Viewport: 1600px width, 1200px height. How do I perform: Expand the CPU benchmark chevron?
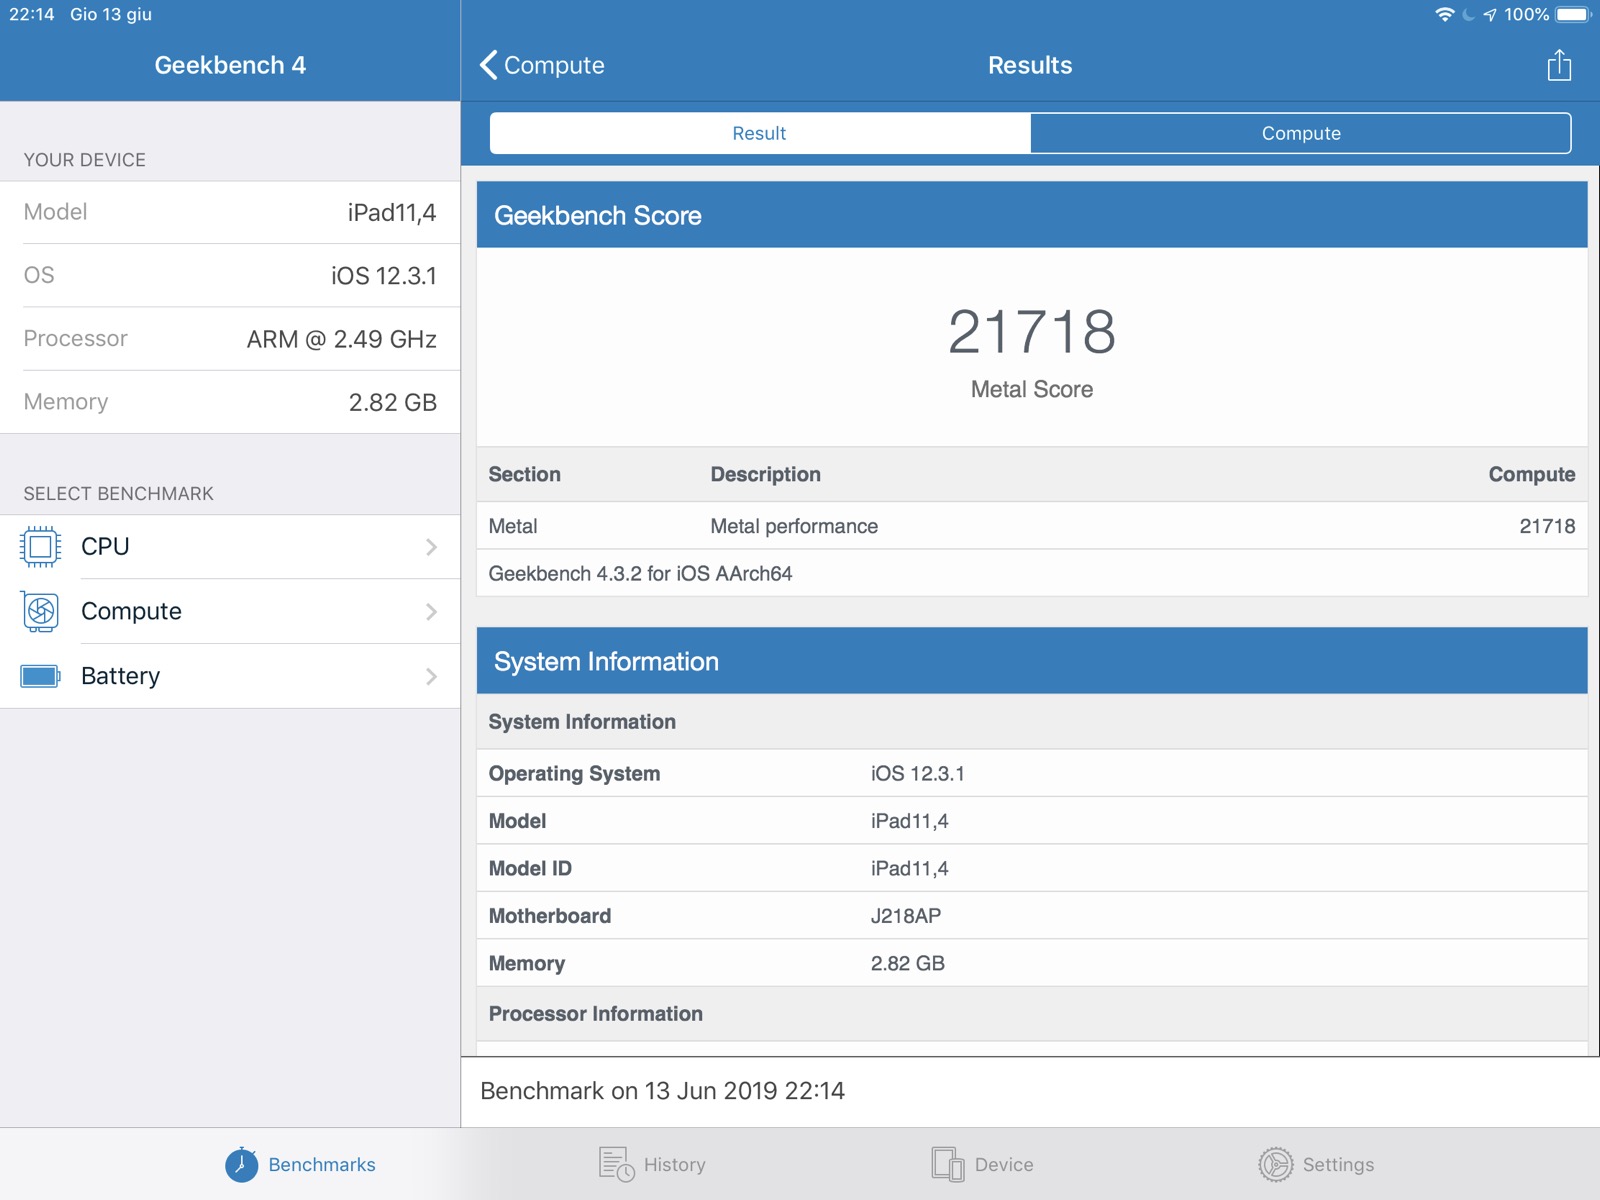tap(431, 547)
